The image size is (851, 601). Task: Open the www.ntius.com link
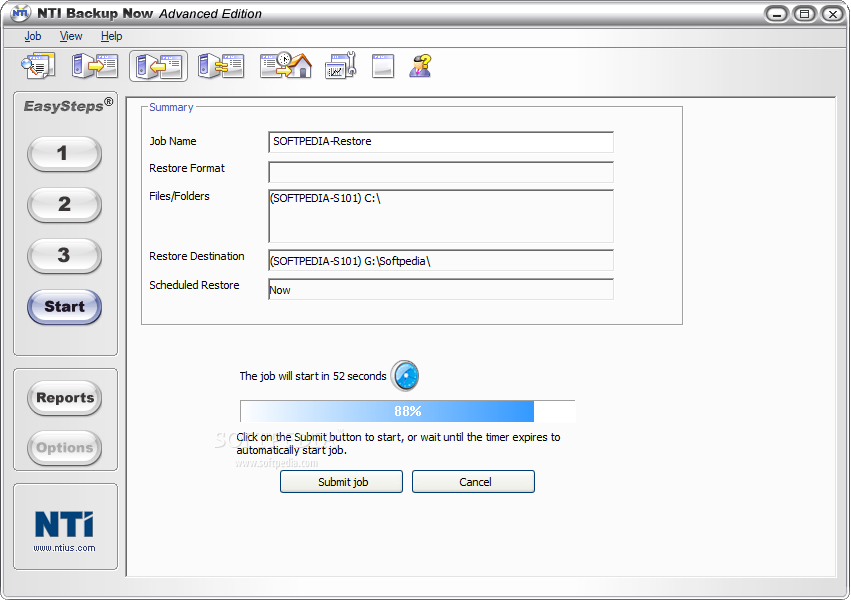pos(65,548)
